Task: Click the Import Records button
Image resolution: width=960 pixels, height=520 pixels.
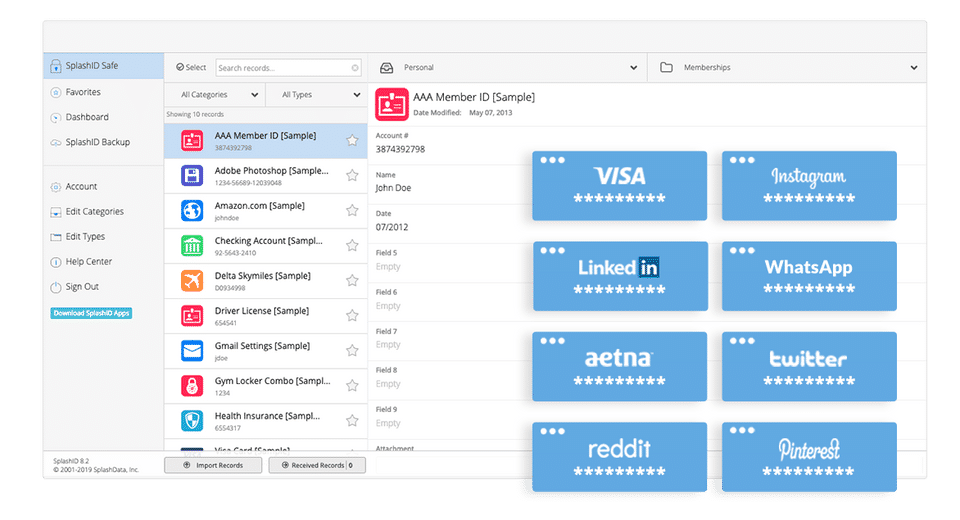Action: click(x=213, y=465)
